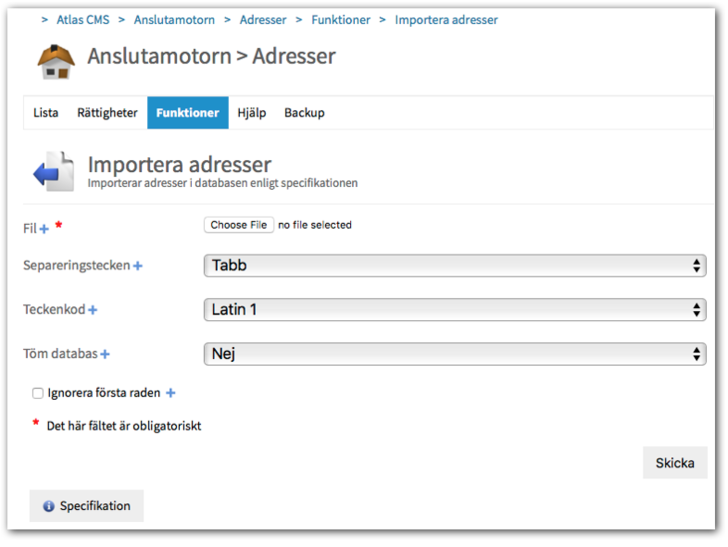
Task: Click the house icon beside Anslutamotorn heading
Action: pos(56,61)
